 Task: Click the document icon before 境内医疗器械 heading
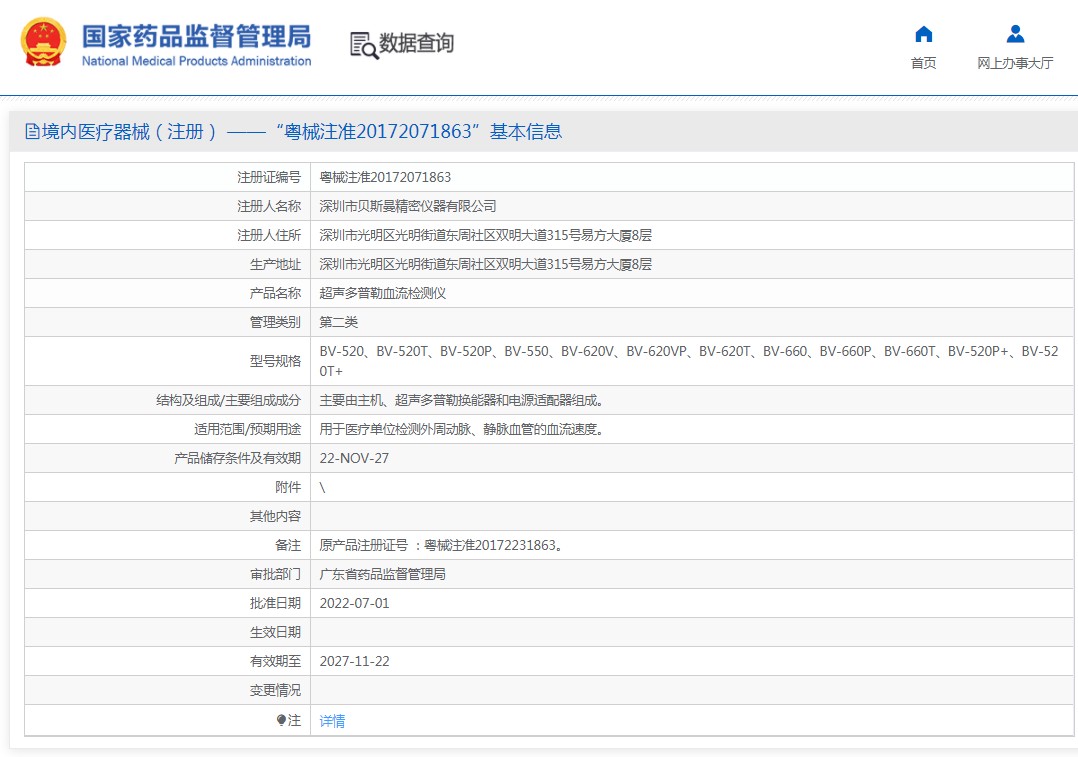[32, 132]
